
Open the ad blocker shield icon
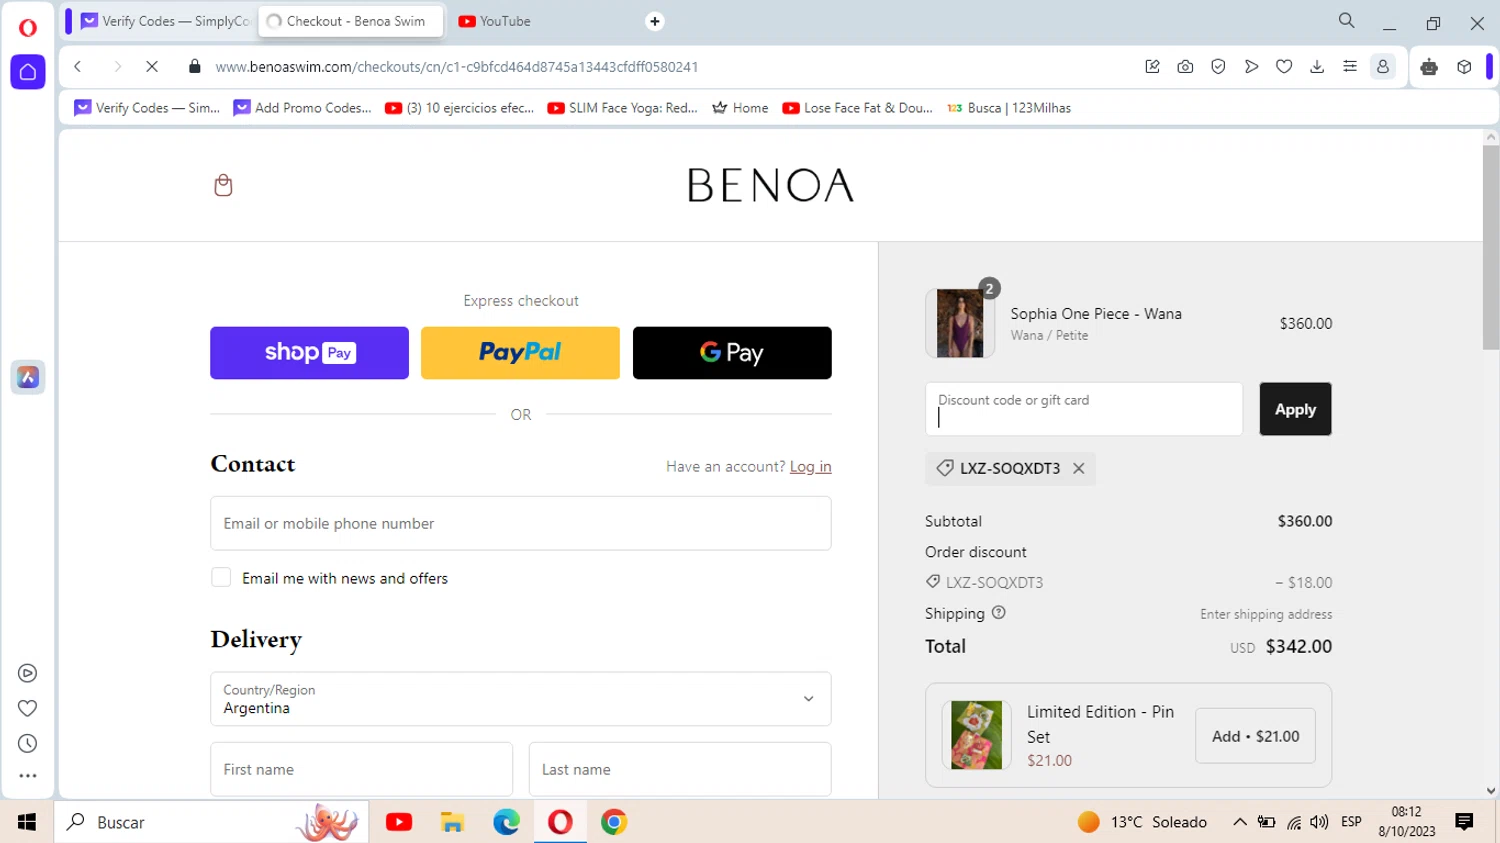(x=1218, y=67)
